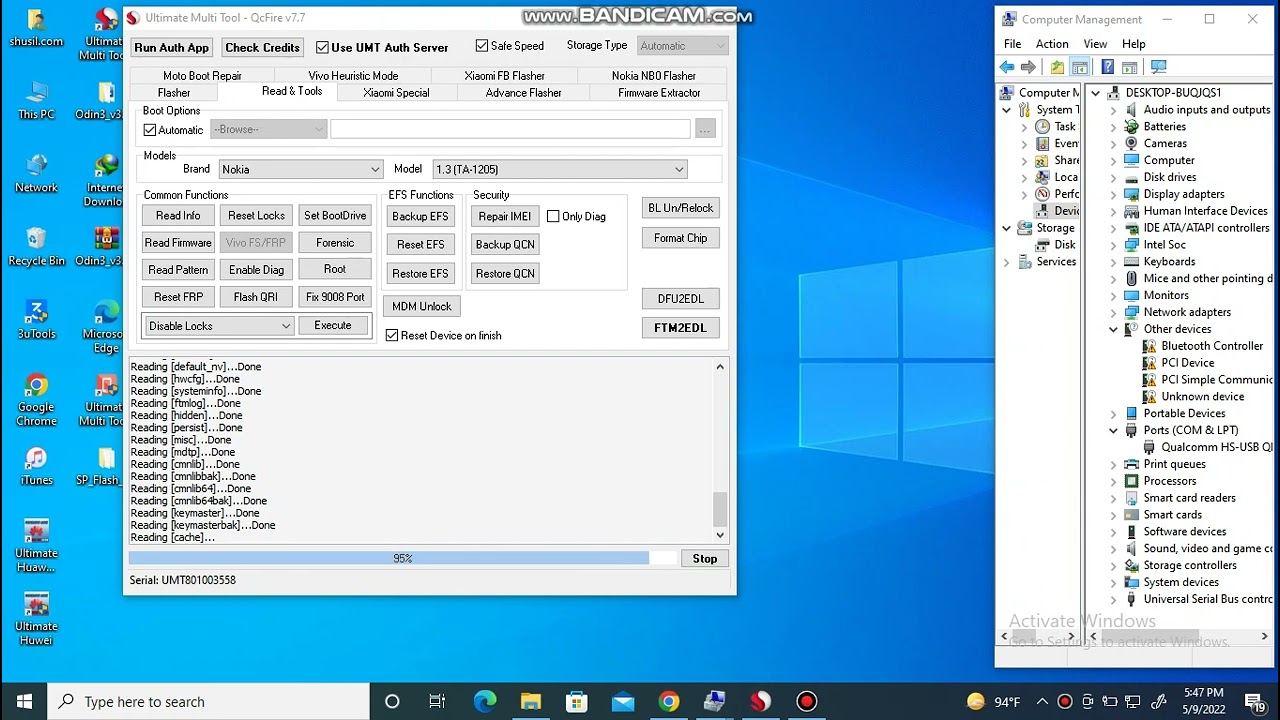Image resolution: width=1280 pixels, height=720 pixels.
Task: Click Execute button next to Disable Locks
Action: tap(333, 326)
